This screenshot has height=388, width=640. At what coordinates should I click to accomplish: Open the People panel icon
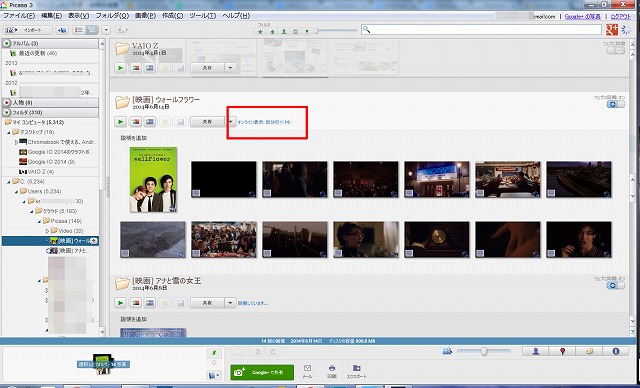click(x=536, y=351)
